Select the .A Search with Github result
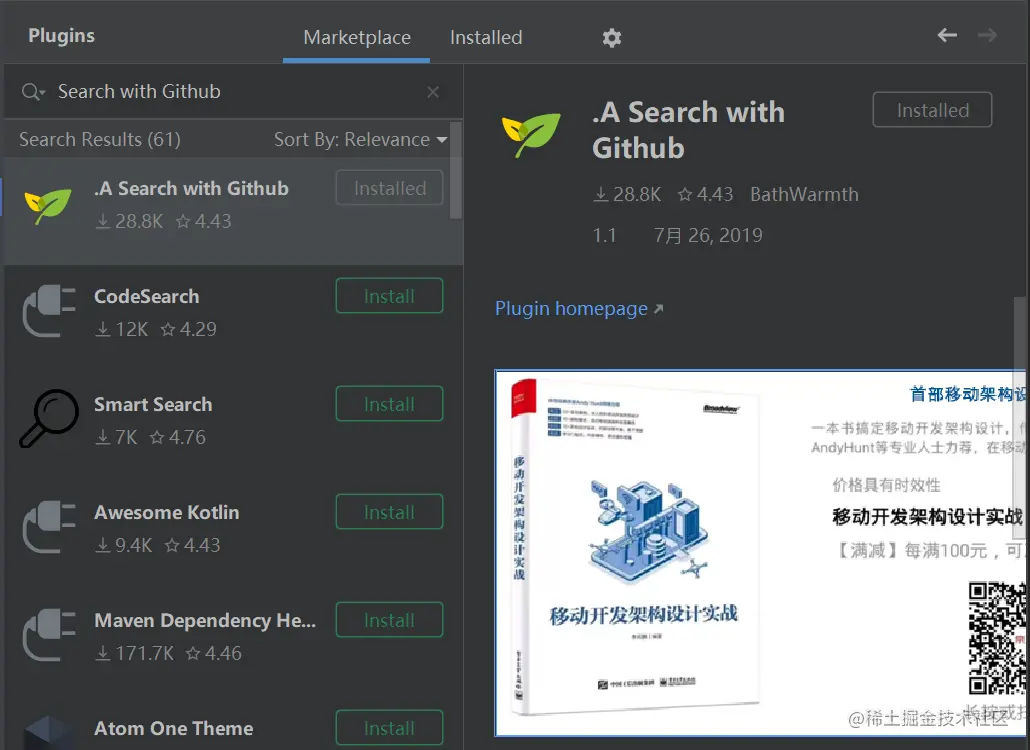 click(x=233, y=211)
